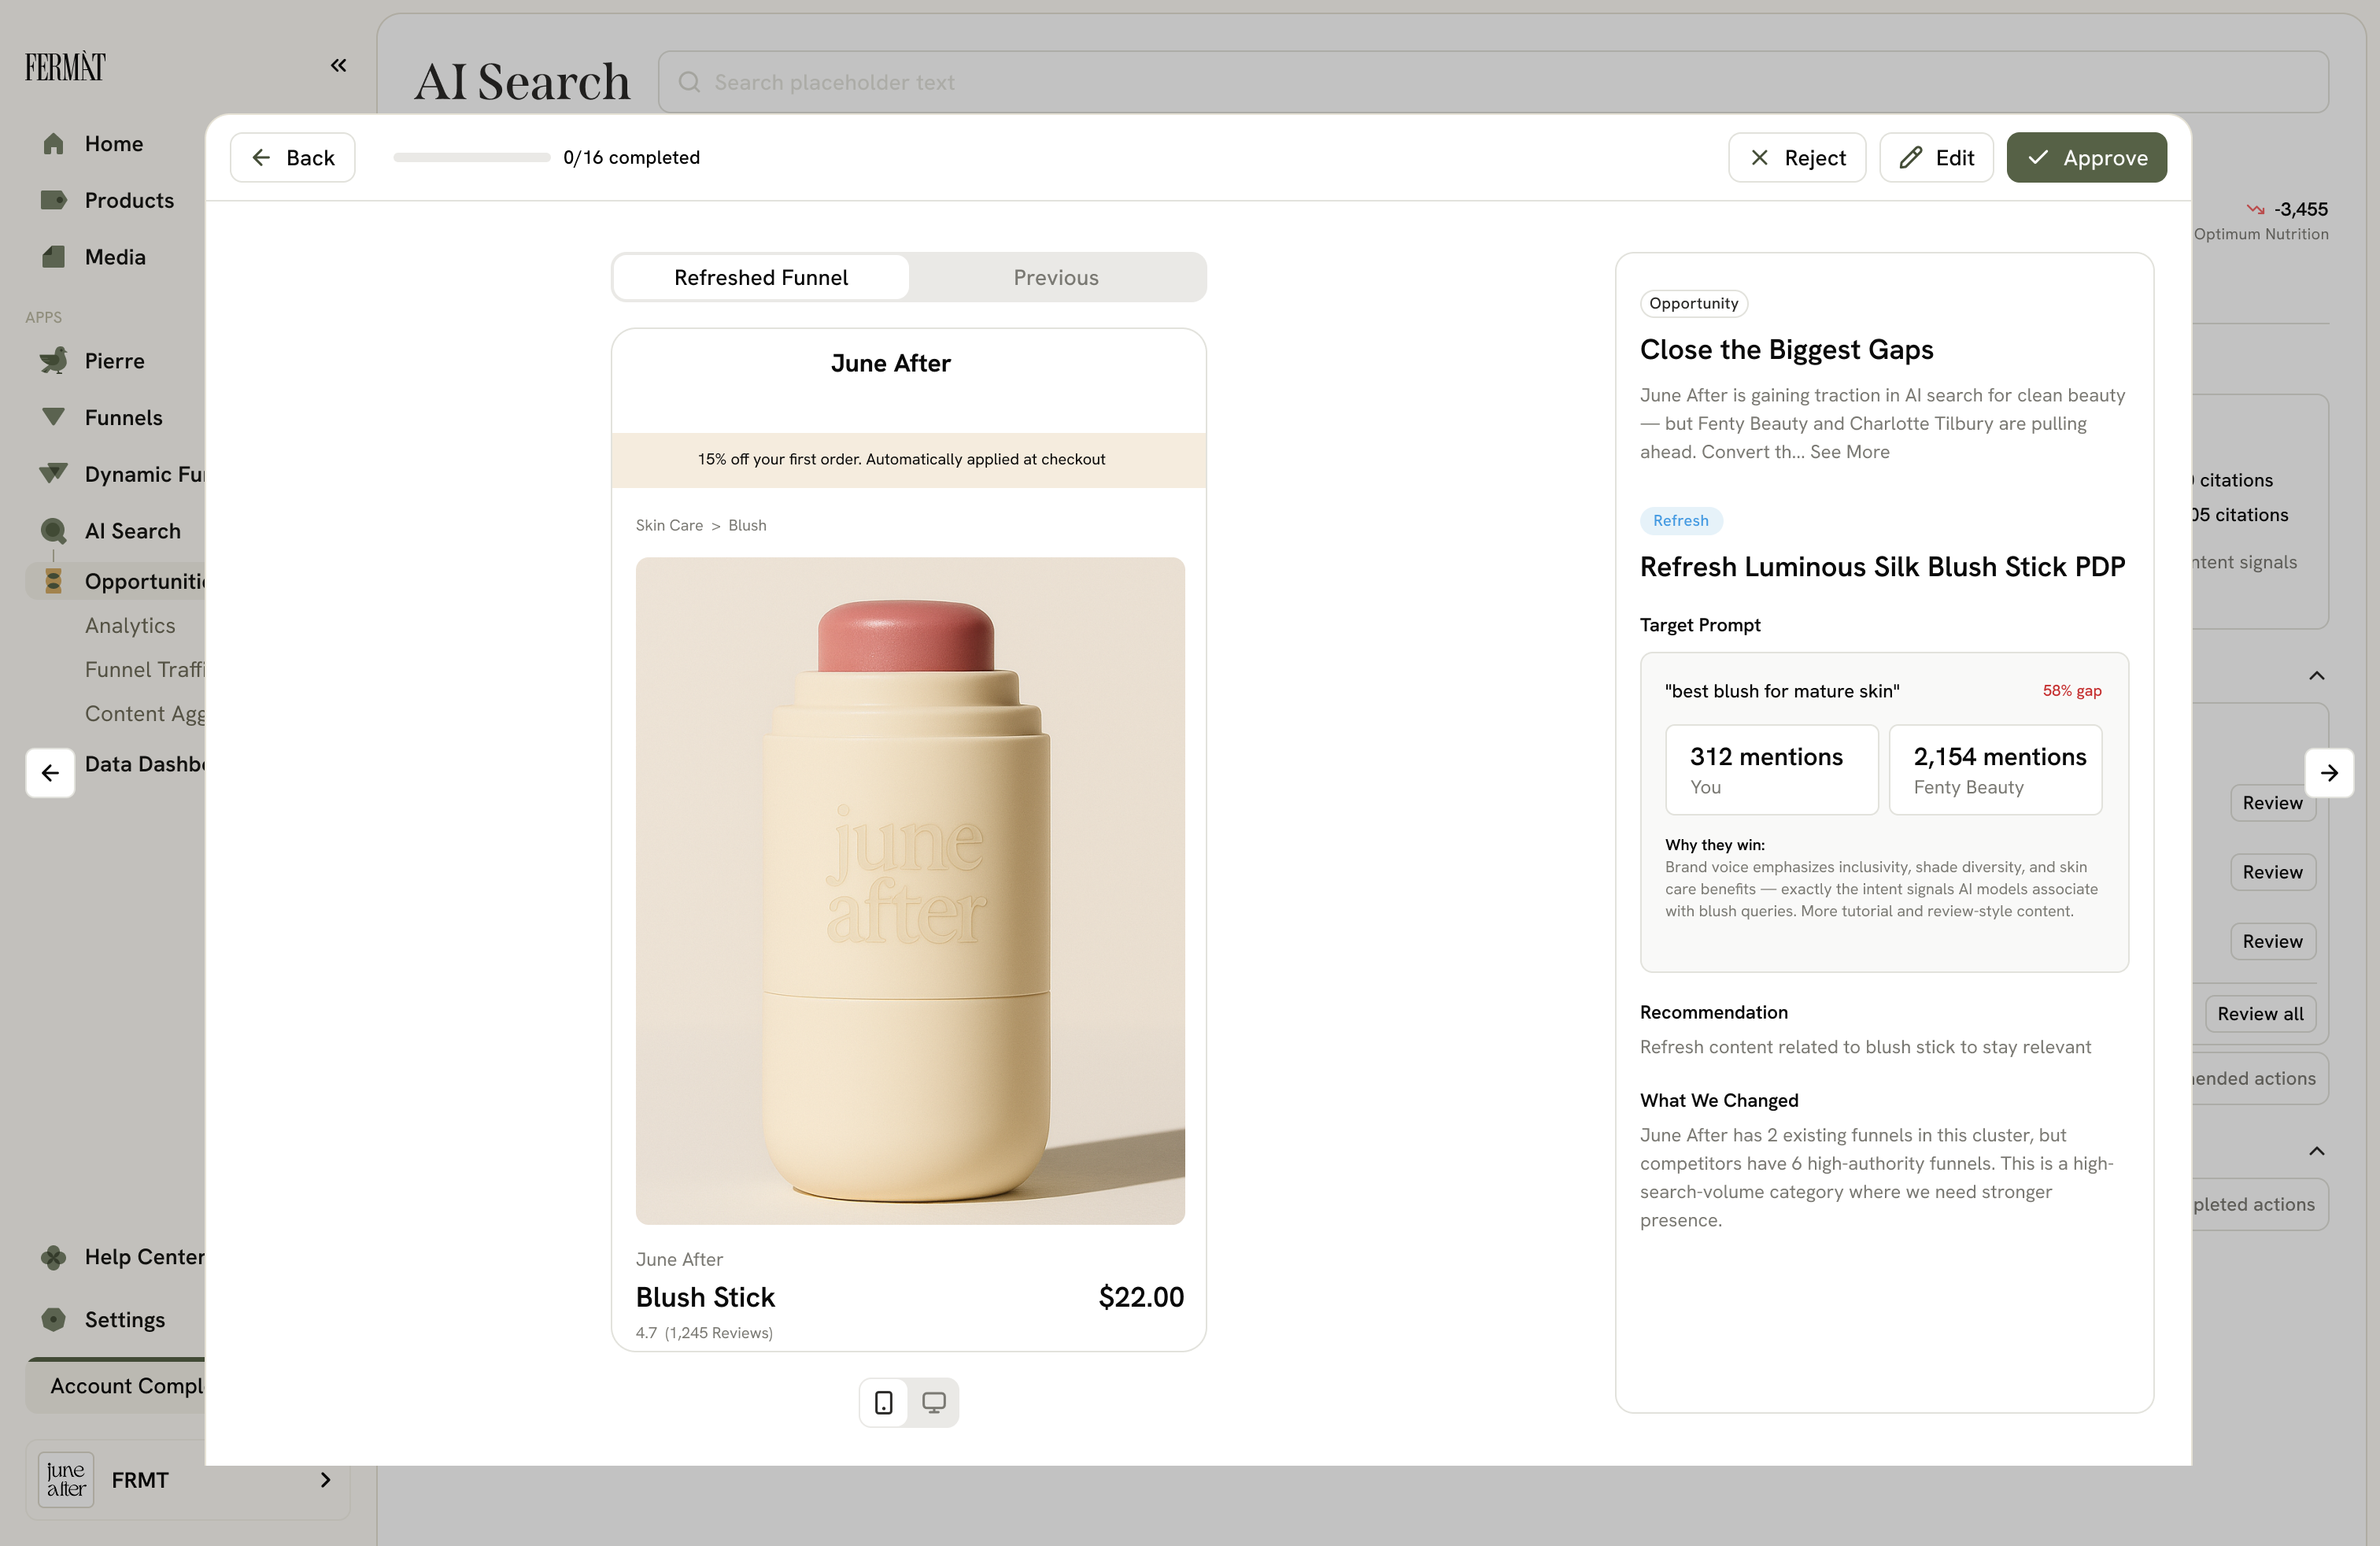The height and width of the screenshot is (1546, 2380).
Task: Go to next item with right arrow
Action: click(2329, 773)
